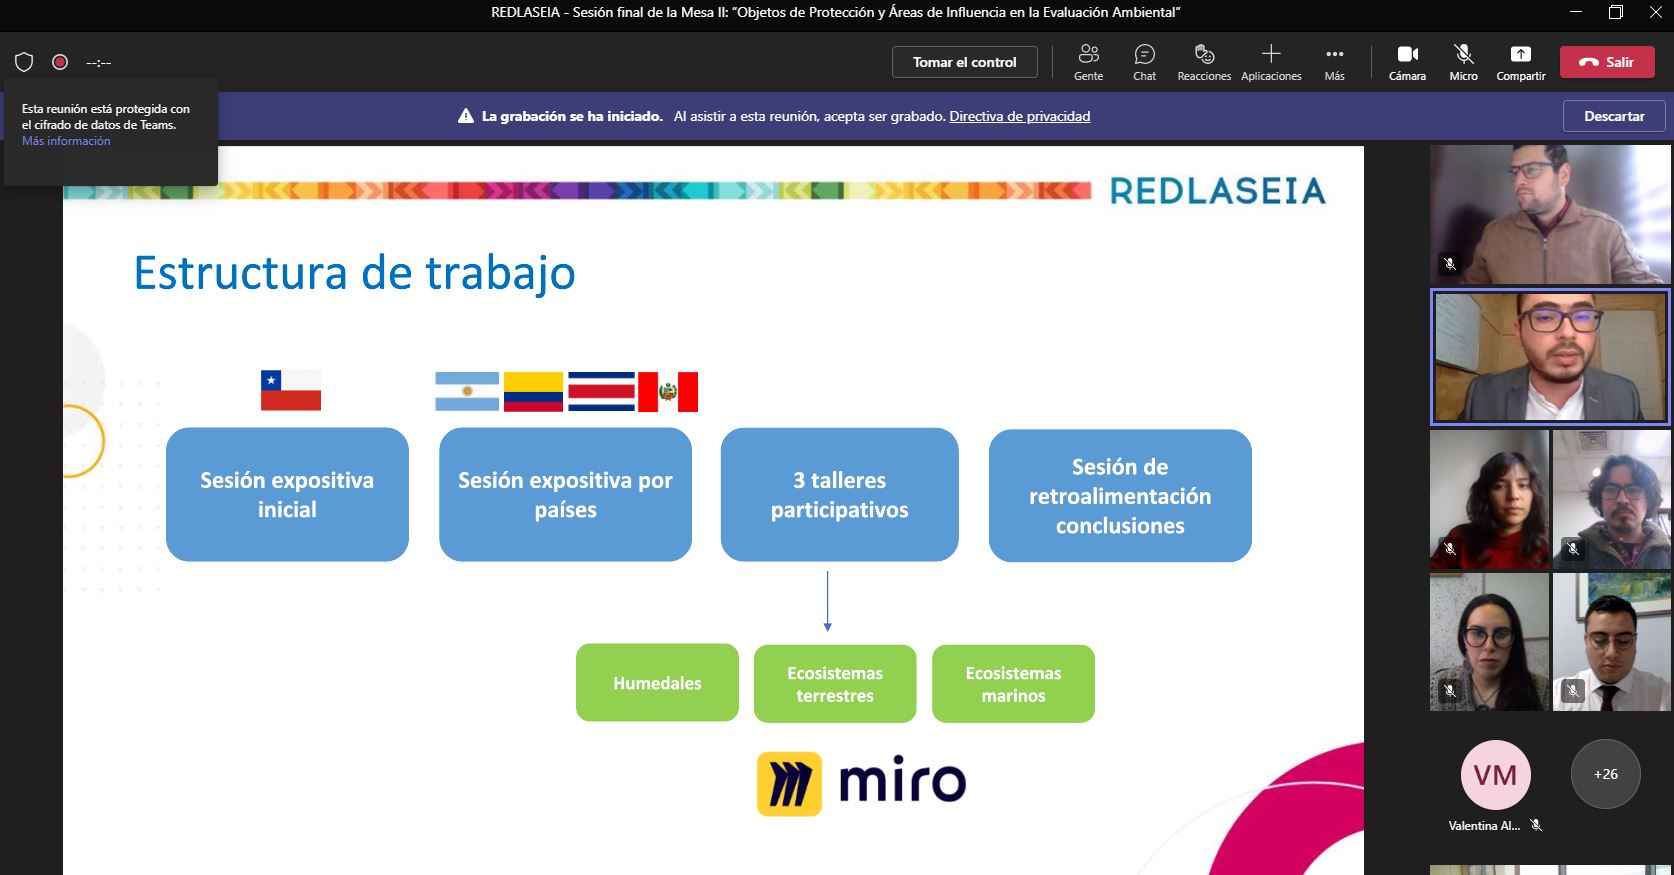
Task: Click Tomar el control button
Action: 964,62
